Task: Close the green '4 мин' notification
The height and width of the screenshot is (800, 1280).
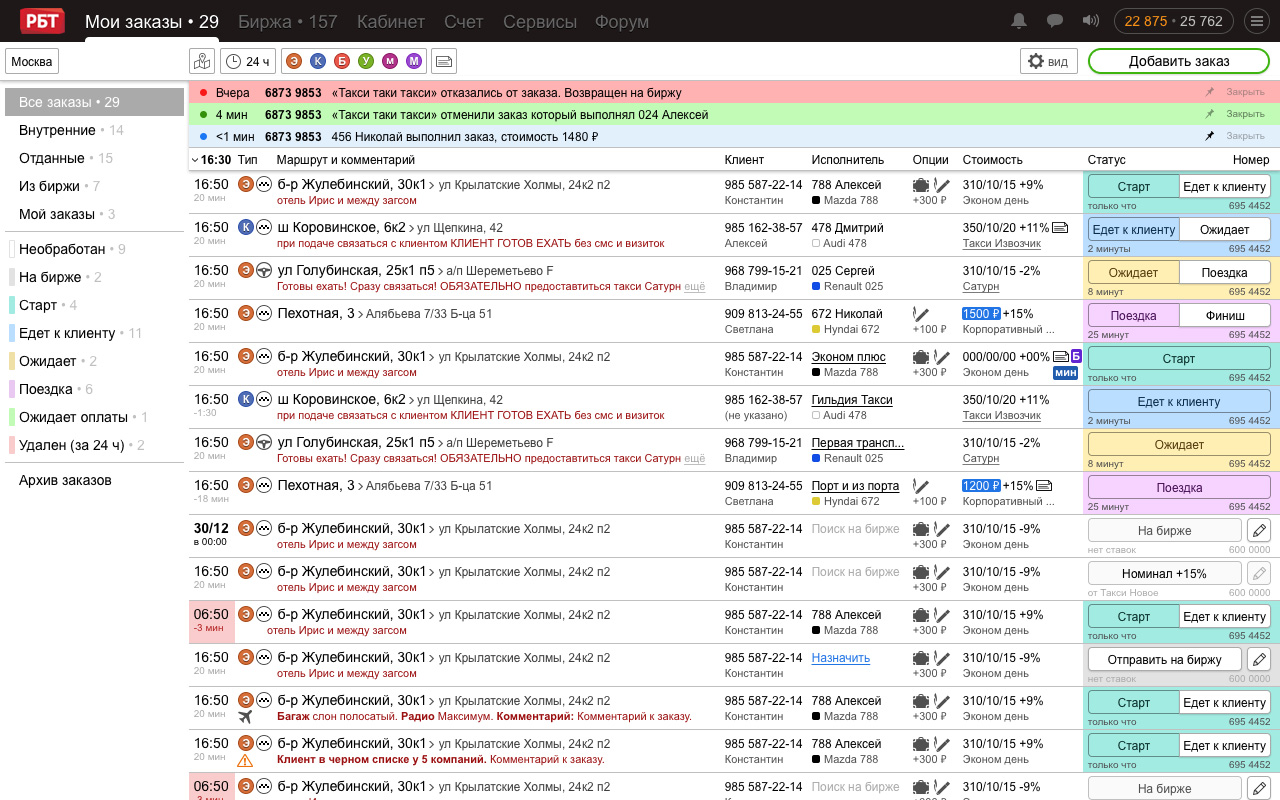Action: [1245, 114]
